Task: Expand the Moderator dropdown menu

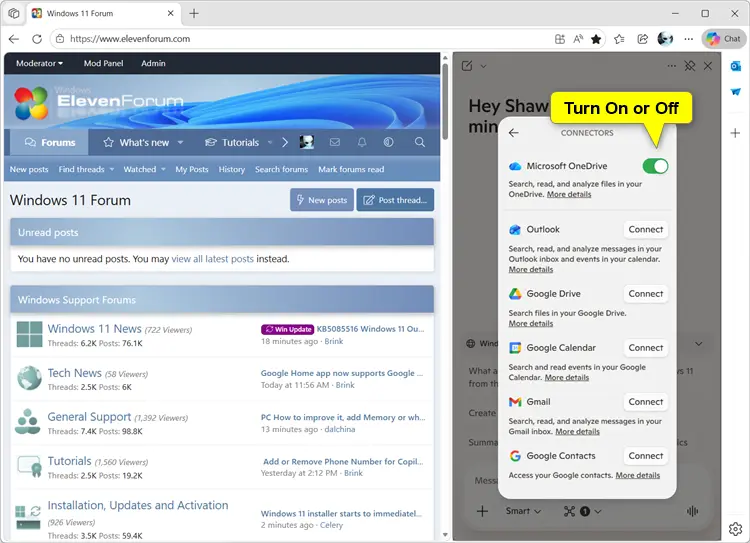Action: 39,63
